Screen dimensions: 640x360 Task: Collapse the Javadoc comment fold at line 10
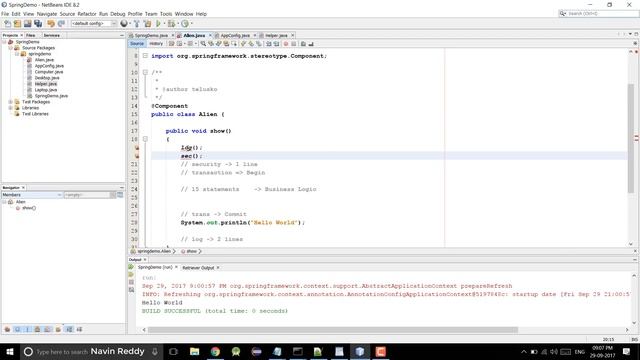[x=145, y=72]
